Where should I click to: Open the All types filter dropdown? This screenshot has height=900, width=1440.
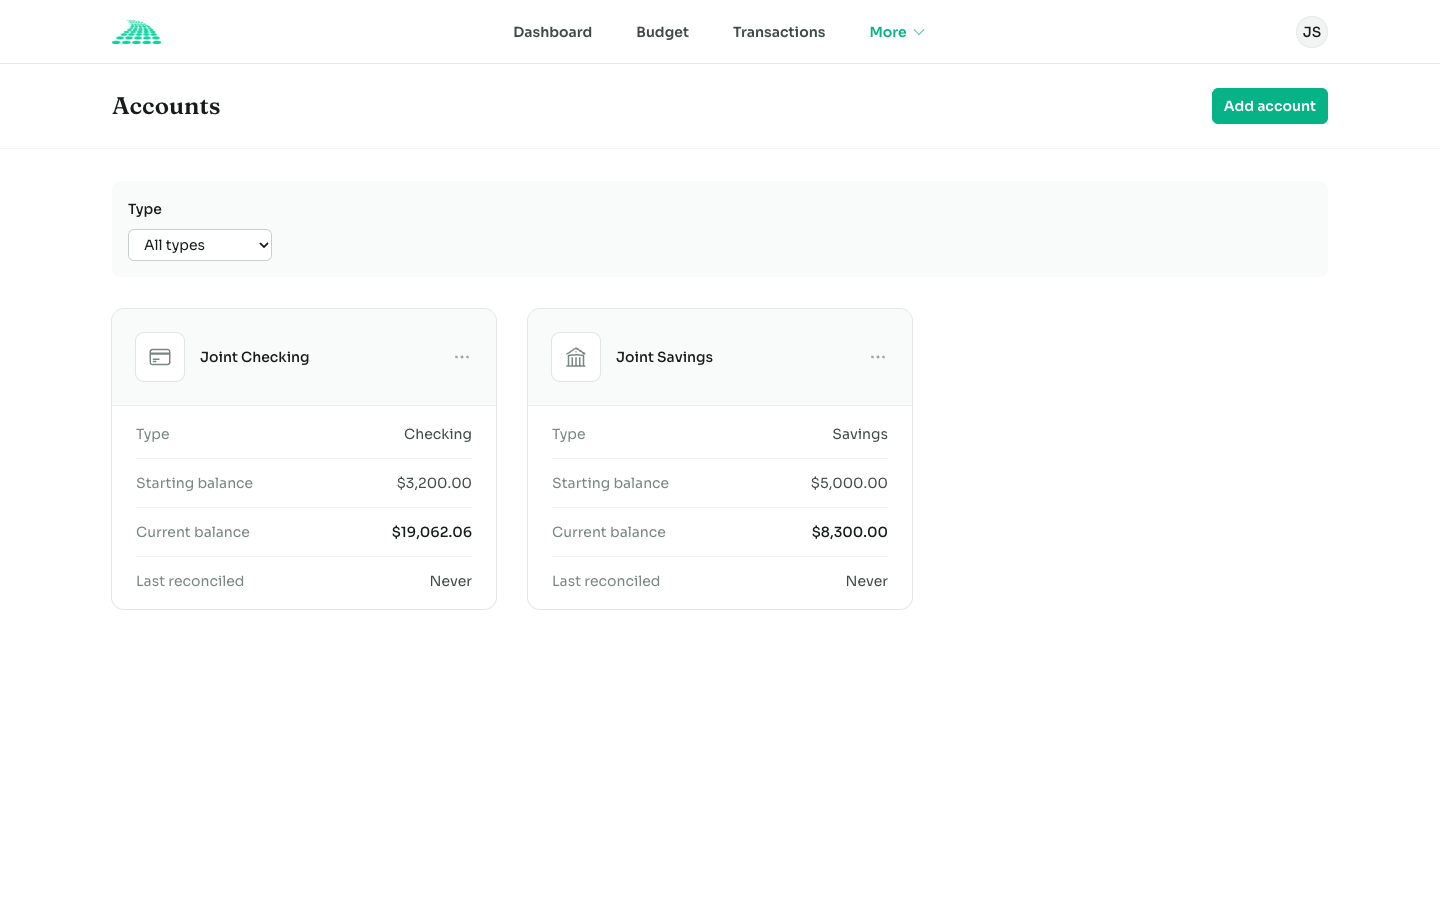click(x=200, y=245)
